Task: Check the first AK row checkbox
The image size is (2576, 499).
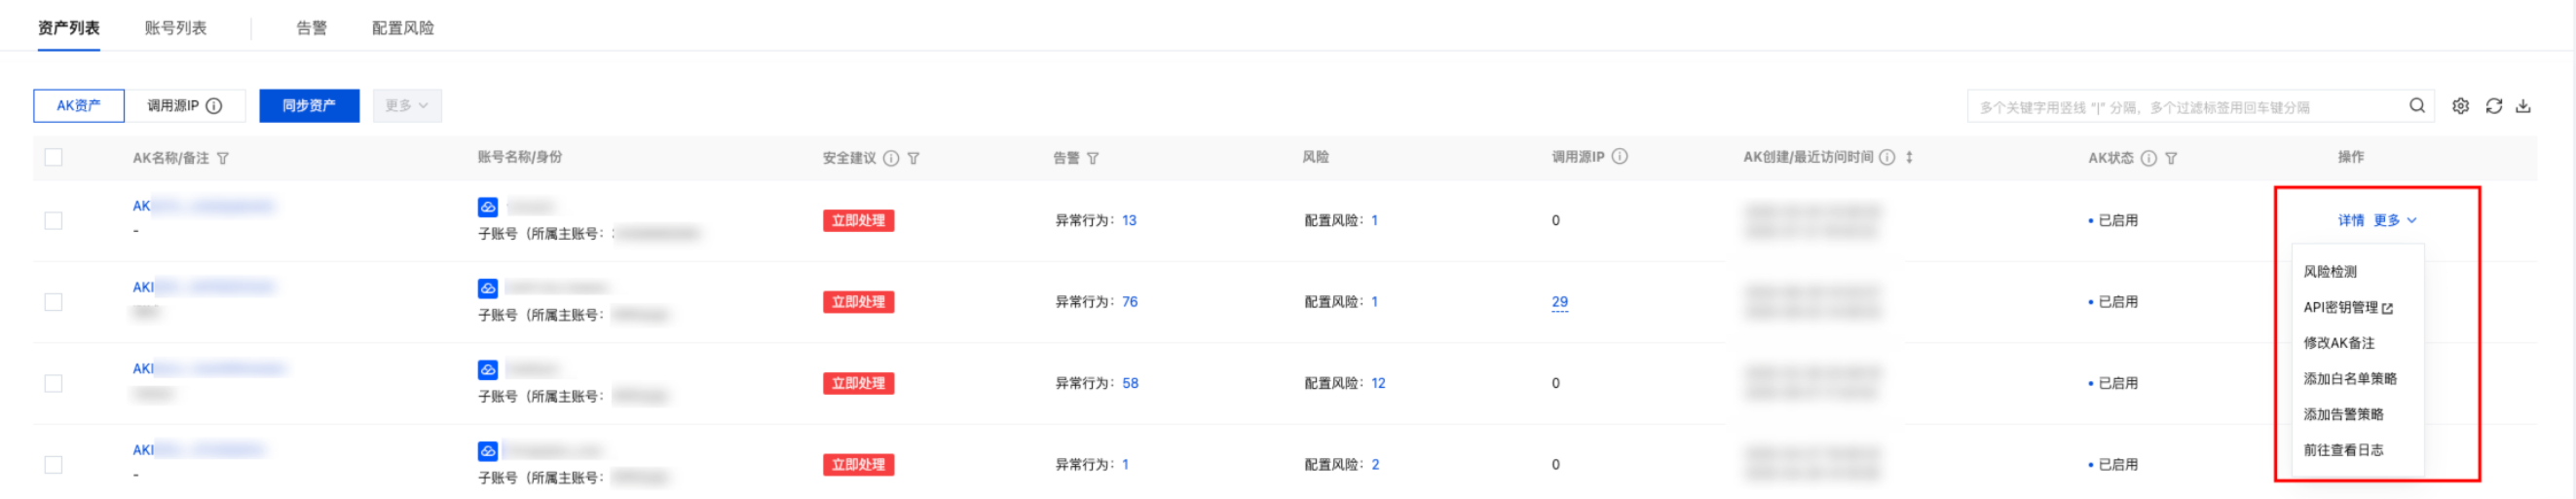Action: pyautogui.click(x=54, y=220)
